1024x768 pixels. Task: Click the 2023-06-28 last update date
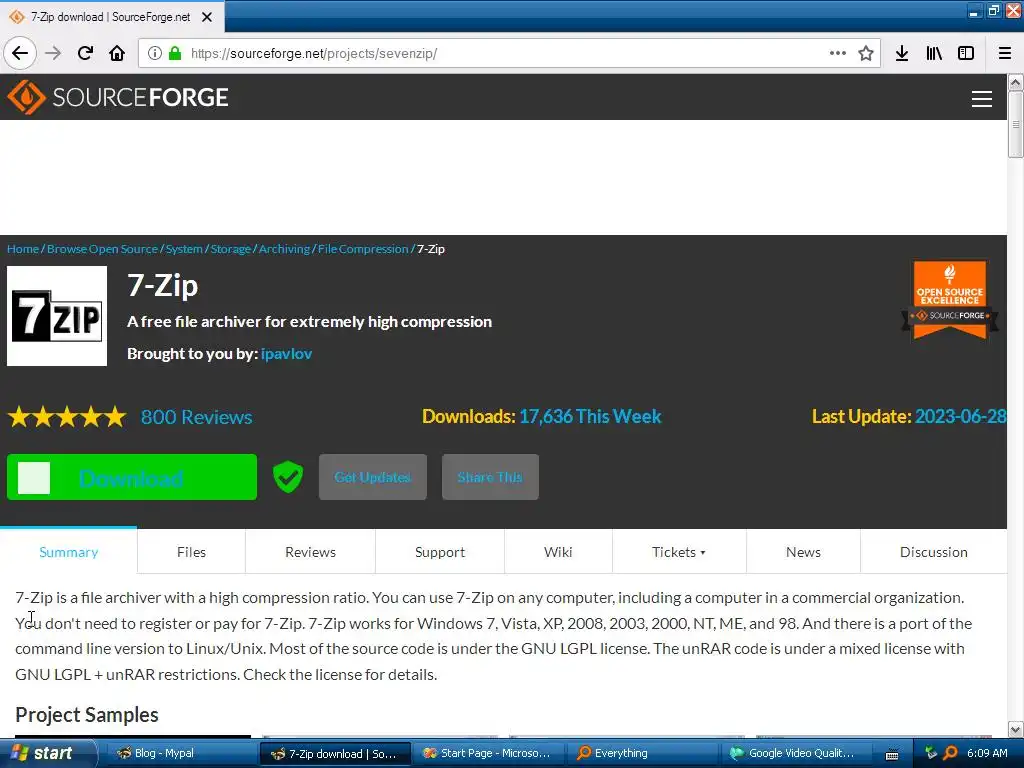[x=960, y=416]
